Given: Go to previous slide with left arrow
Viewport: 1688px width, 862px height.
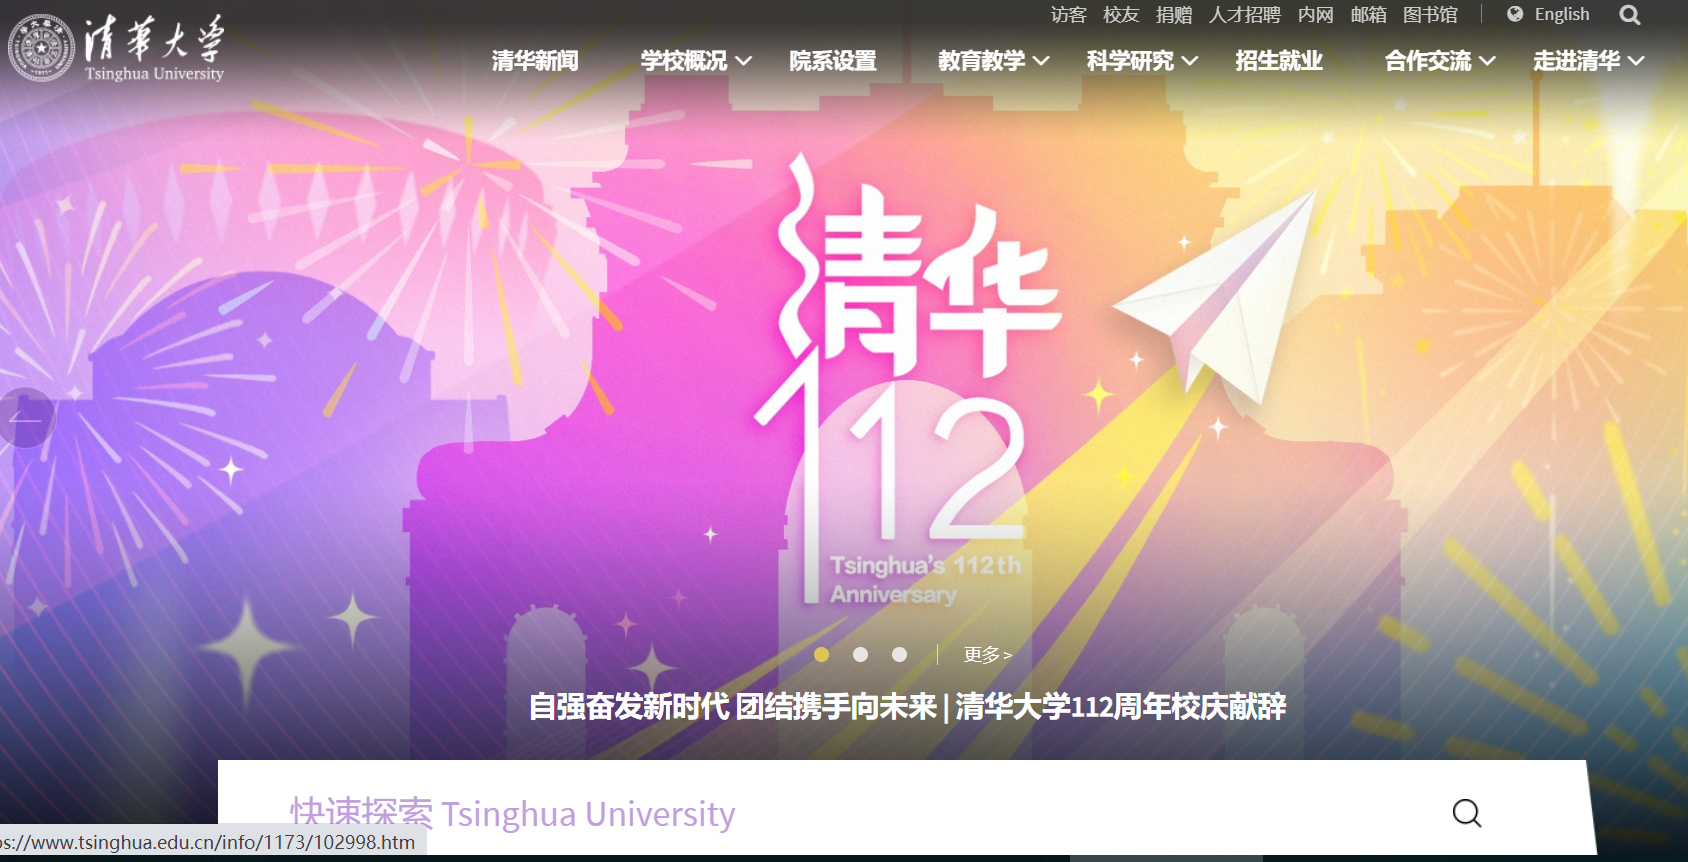Looking at the screenshot, I should pyautogui.click(x=24, y=417).
